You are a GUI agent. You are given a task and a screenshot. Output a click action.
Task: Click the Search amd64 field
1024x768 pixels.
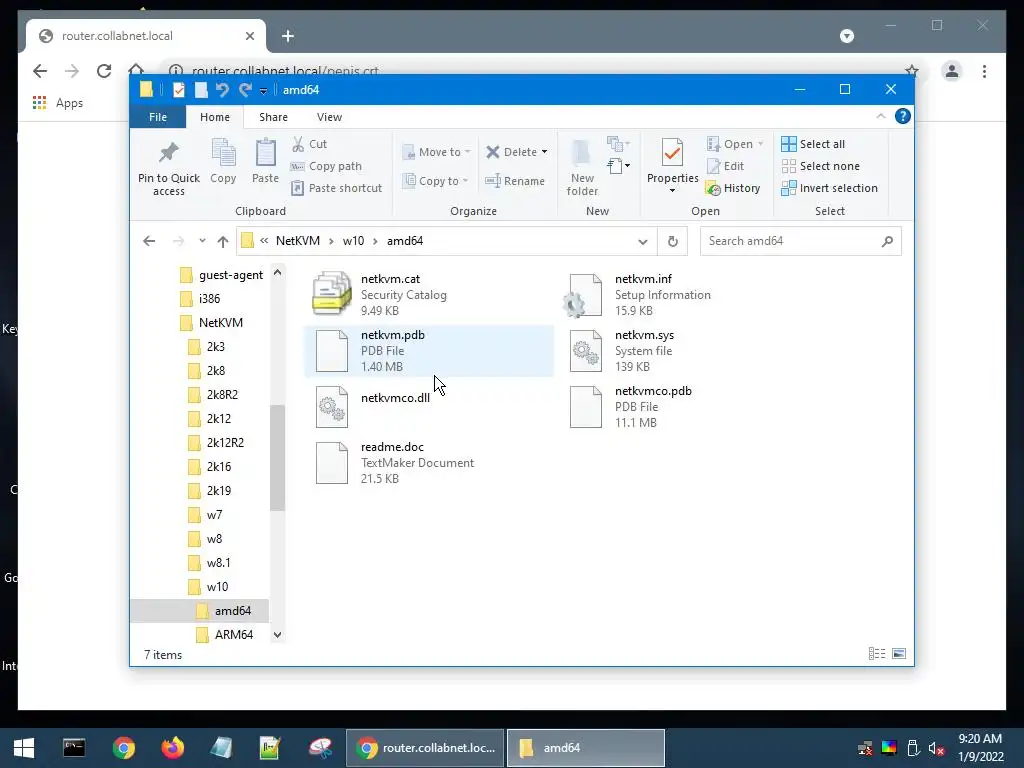(801, 241)
